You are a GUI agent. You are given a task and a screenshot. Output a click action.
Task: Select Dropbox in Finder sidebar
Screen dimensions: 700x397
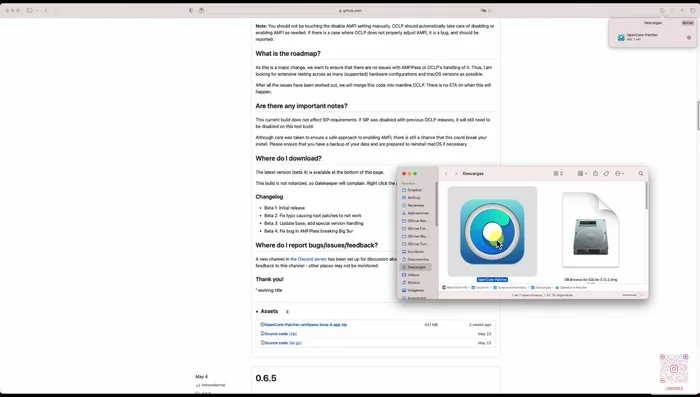(x=415, y=190)
